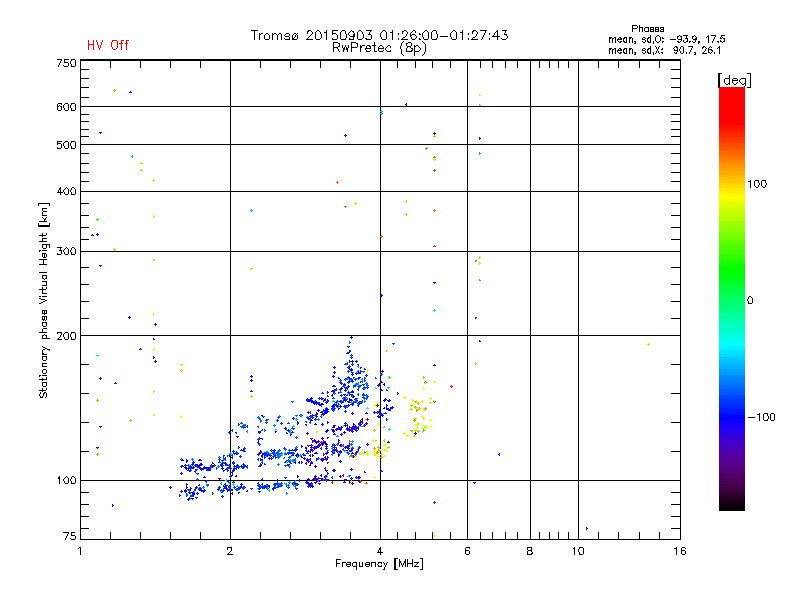Click the 'Stationary phase Virtual Height [km]' label

(x=44, y=301)
